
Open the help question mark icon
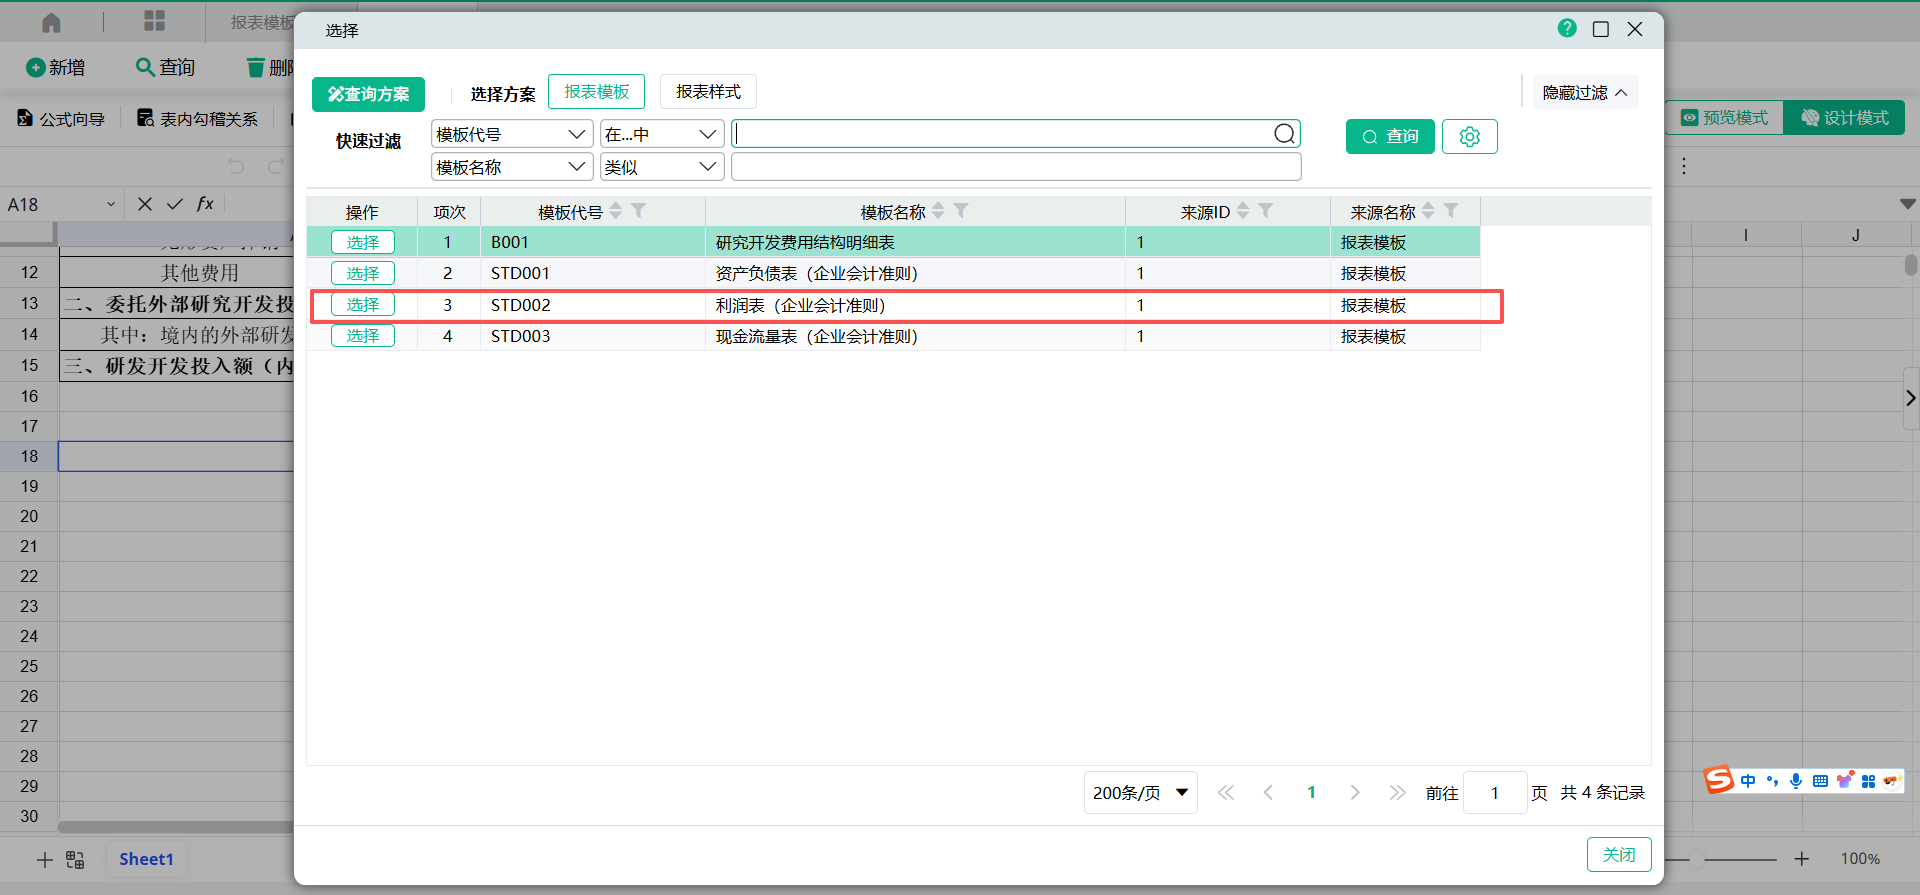point(1567,29)
